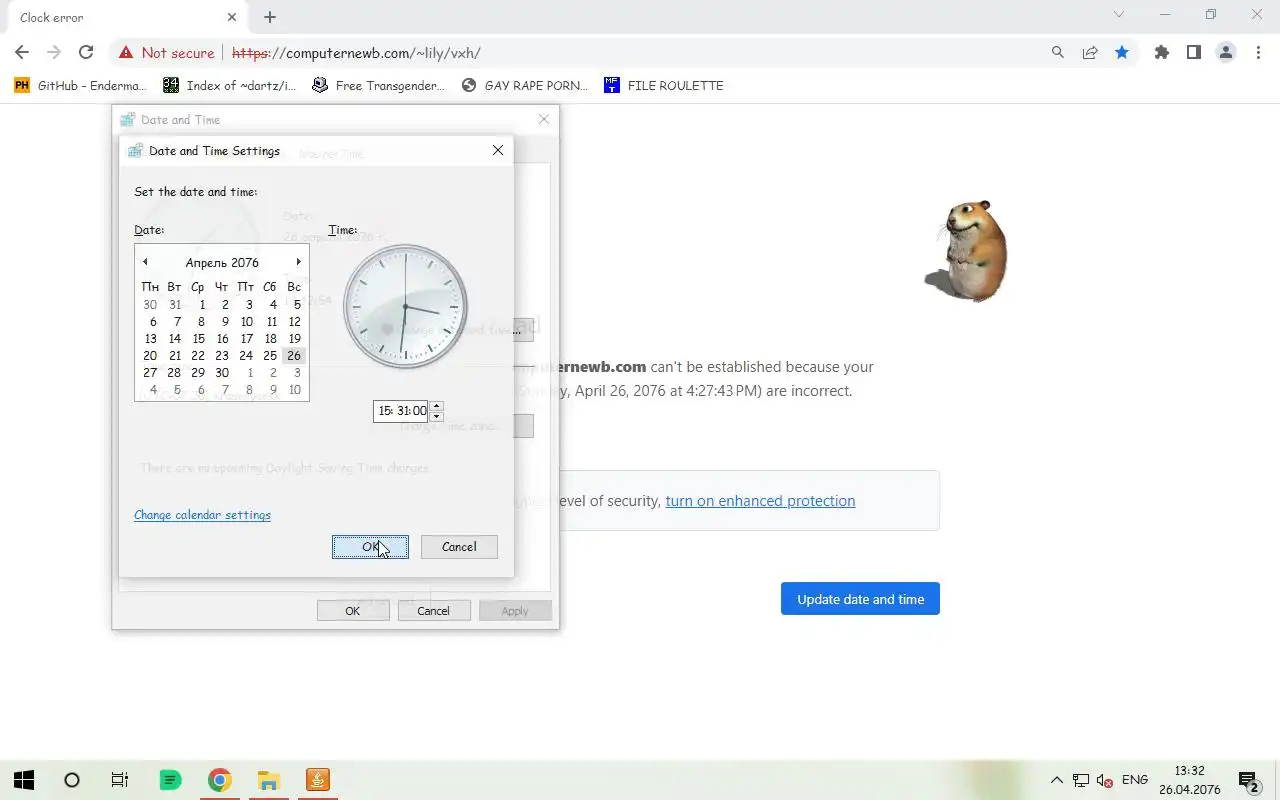Open the Extensions puzzle icon
The image size is (1280, 800).
point(1162,53)
